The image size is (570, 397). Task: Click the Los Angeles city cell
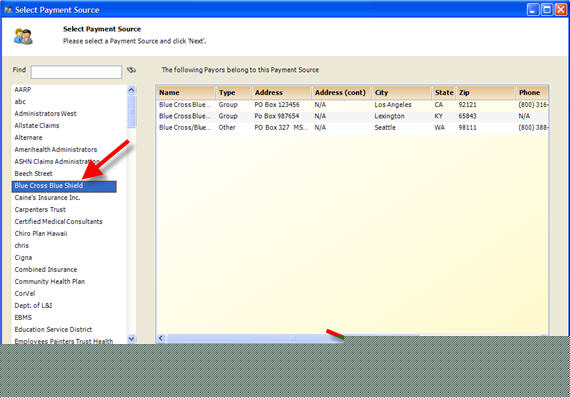(393, 105)
